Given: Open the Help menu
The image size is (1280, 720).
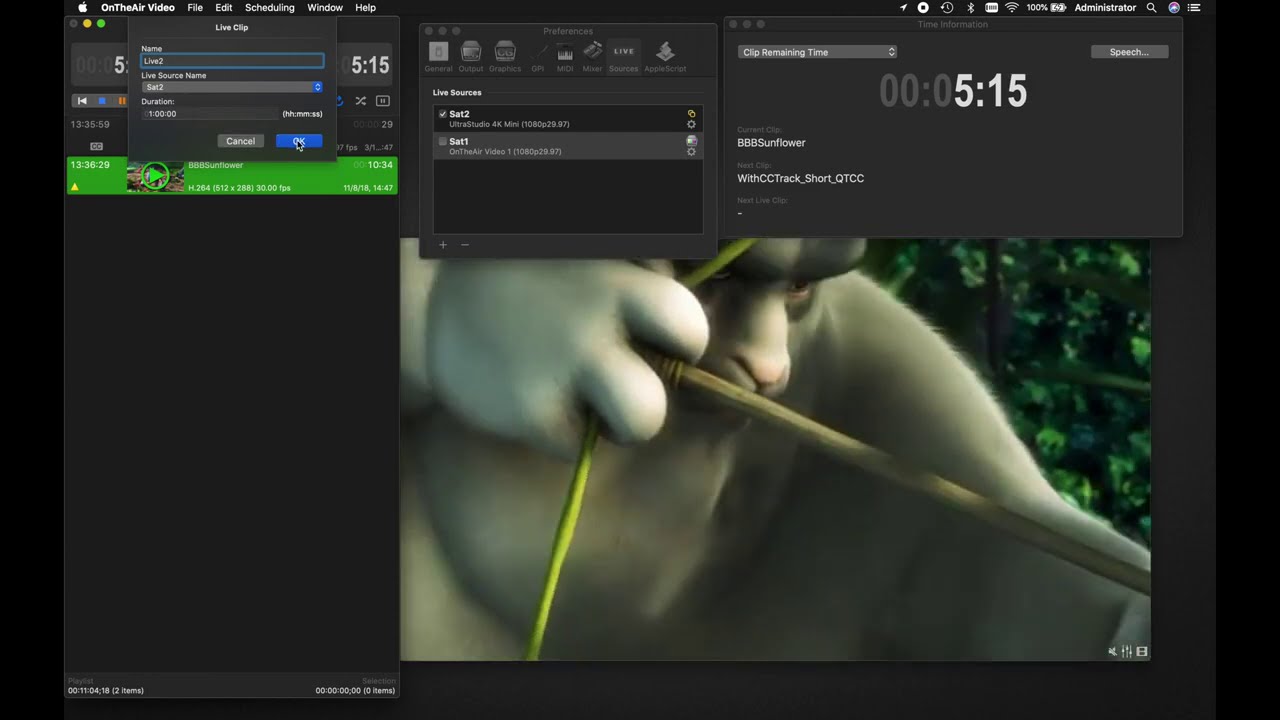Looking at the screenshot, I should [x=366, y=8].
